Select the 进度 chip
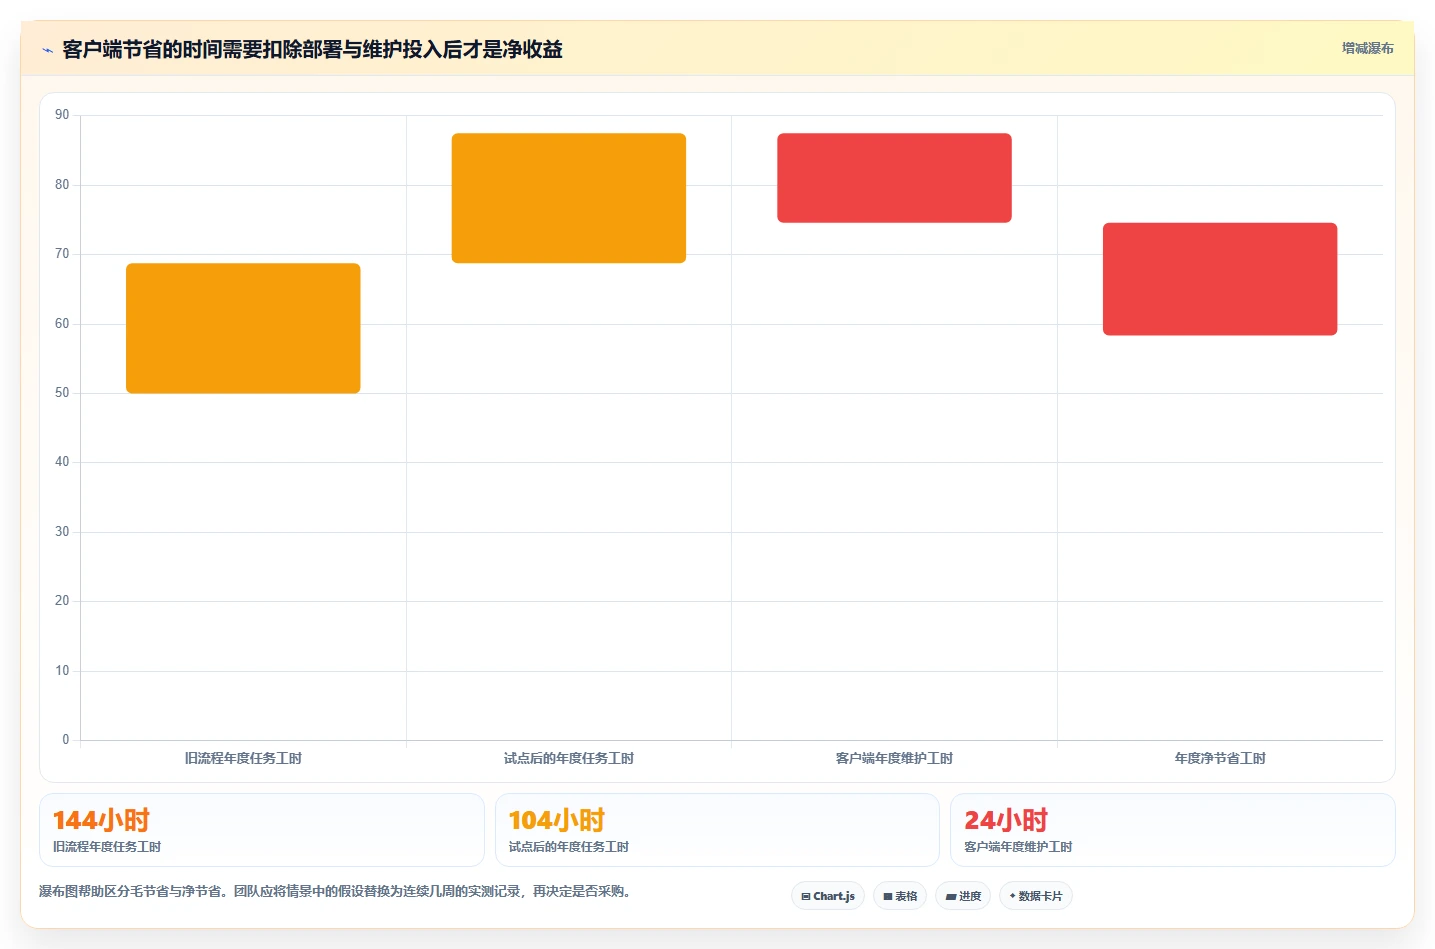Viewport: 1435px width, 949px height. pos(963,896)
